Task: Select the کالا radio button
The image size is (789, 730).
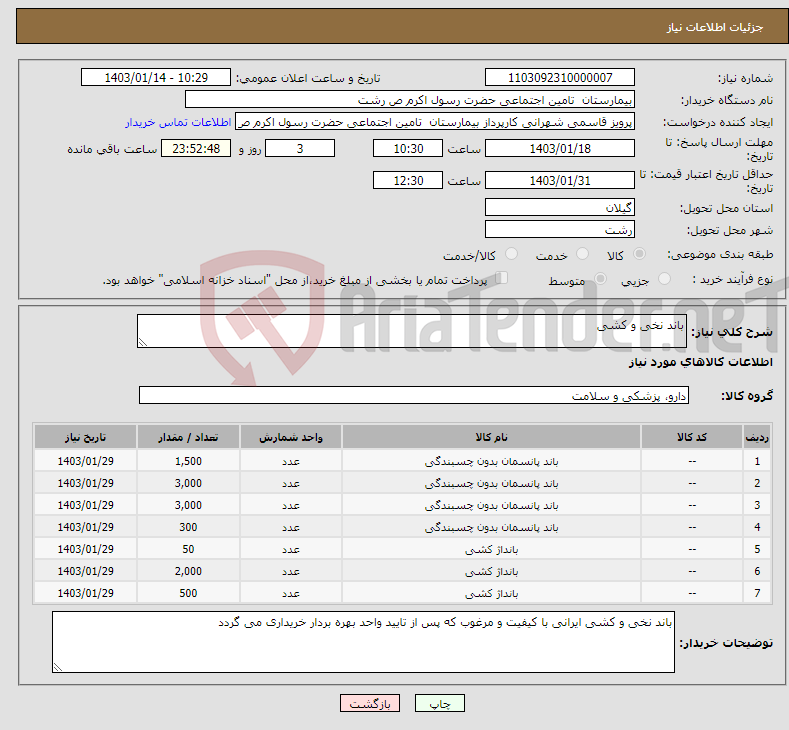Action: point(639,254)
